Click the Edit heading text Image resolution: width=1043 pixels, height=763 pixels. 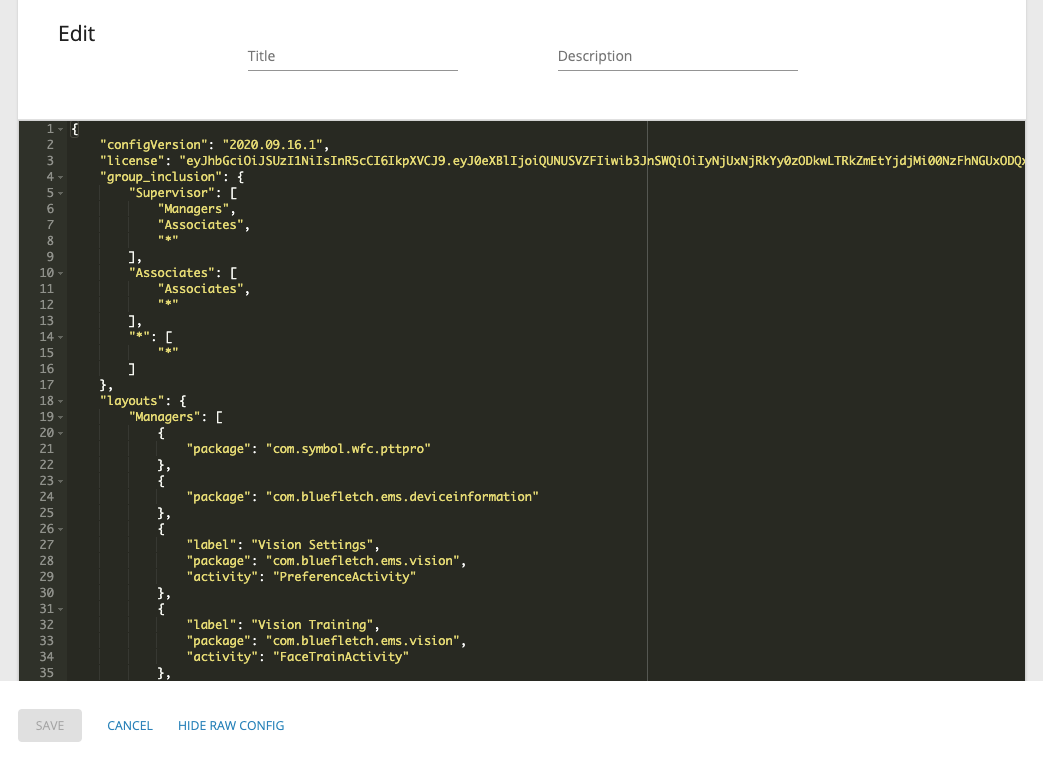tap(76, 34)
